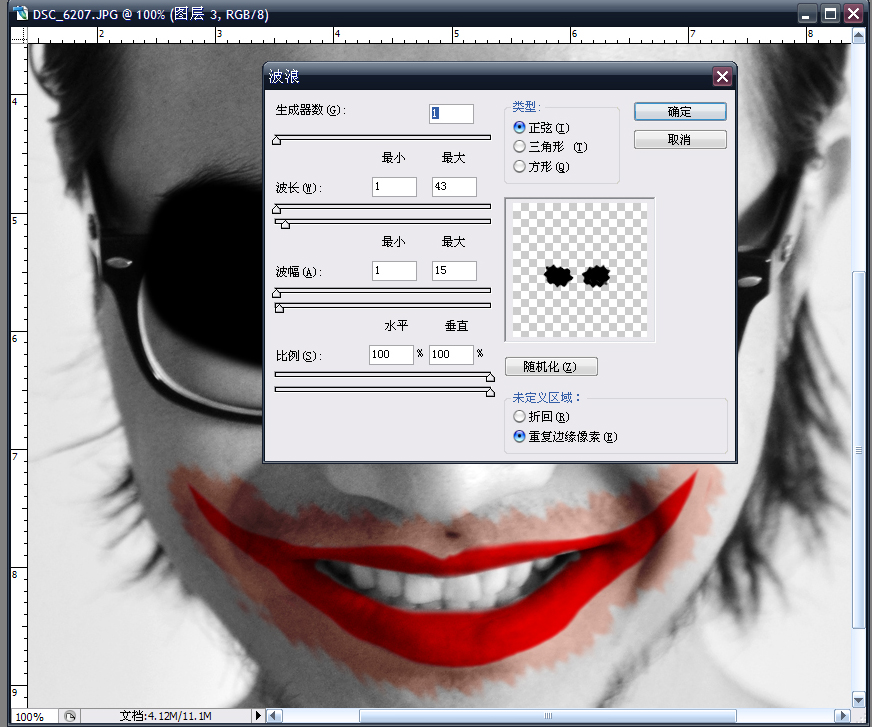The height and width of the screenshot is (727, 872).
Task: Maximize the DSC_6207.JPG document window
Action: [x=830, y=13]
